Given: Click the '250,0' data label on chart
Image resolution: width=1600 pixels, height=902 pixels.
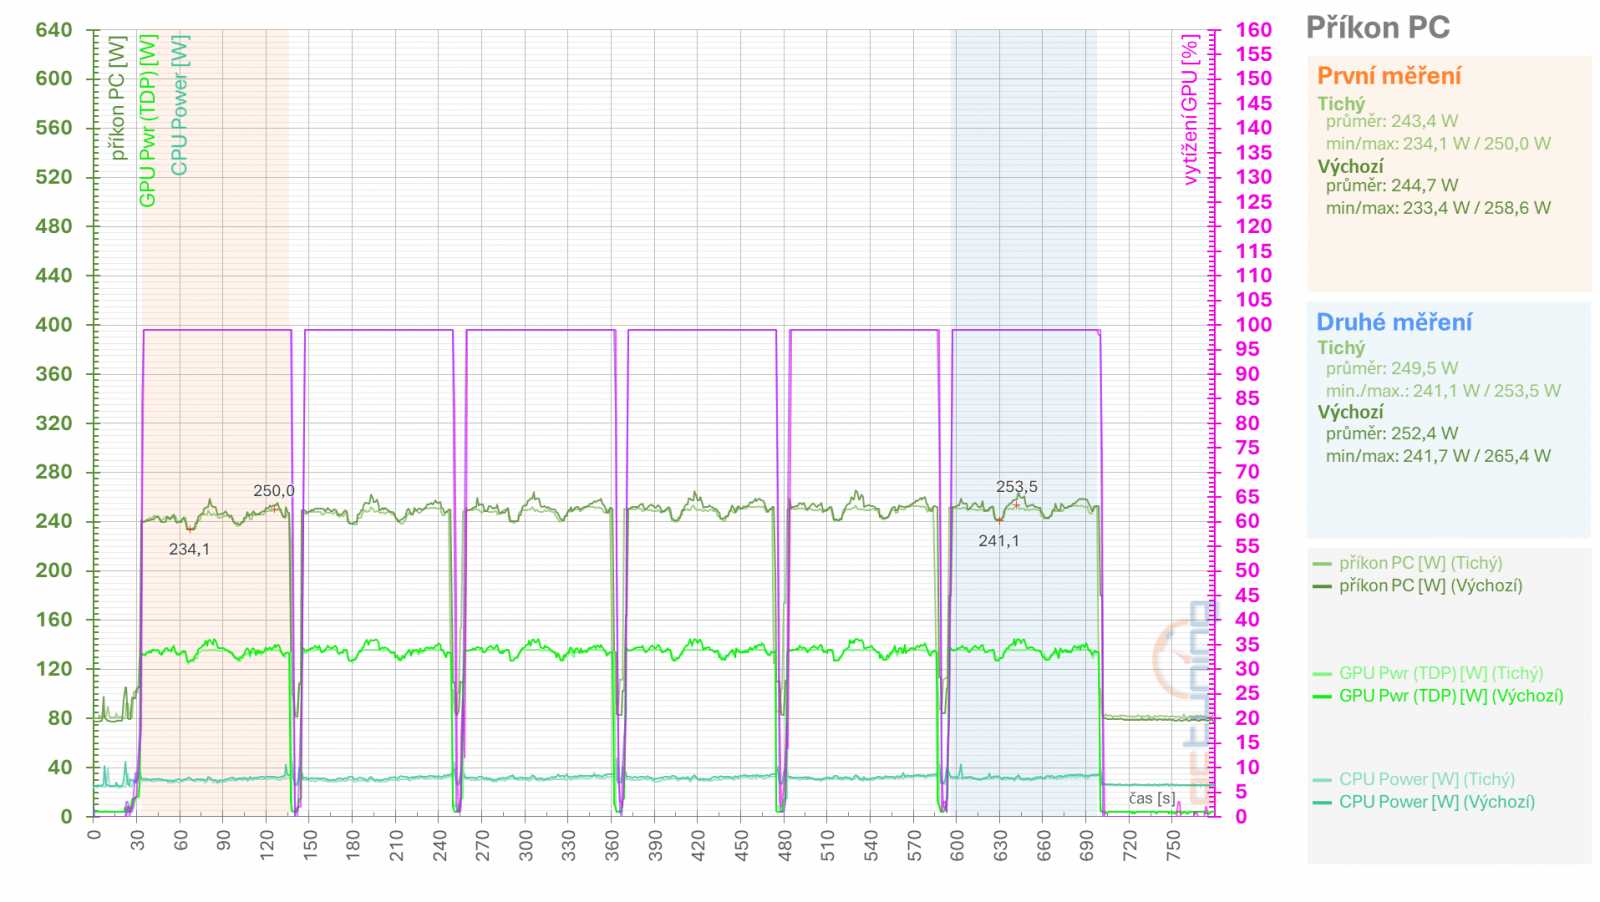Looking at the screenshot, I should point(273,491).
